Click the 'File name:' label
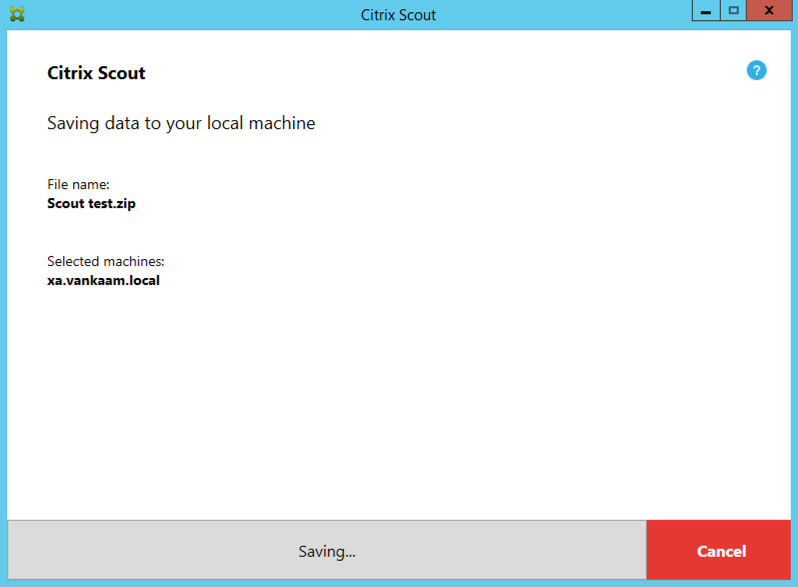The image size is (798, 587). (x=78, y=184)
